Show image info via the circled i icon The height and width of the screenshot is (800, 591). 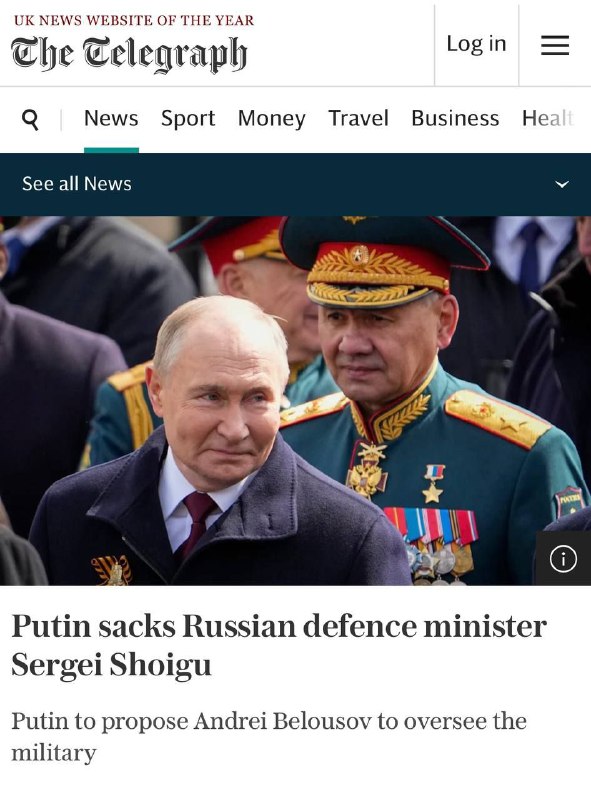[x=563, y=559]
